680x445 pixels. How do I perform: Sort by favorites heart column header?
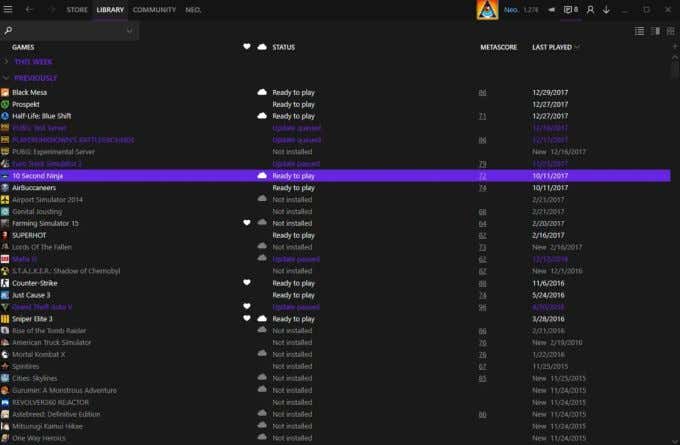point(247,46)
